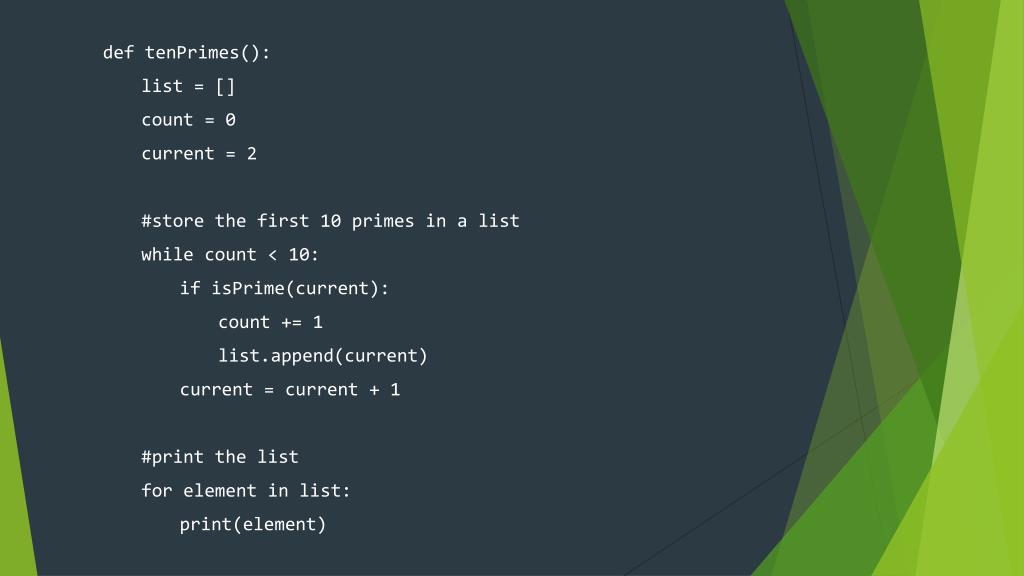Click the 'list = []' line
This screenshot has width=1024, height=576.
click(188, 86)
